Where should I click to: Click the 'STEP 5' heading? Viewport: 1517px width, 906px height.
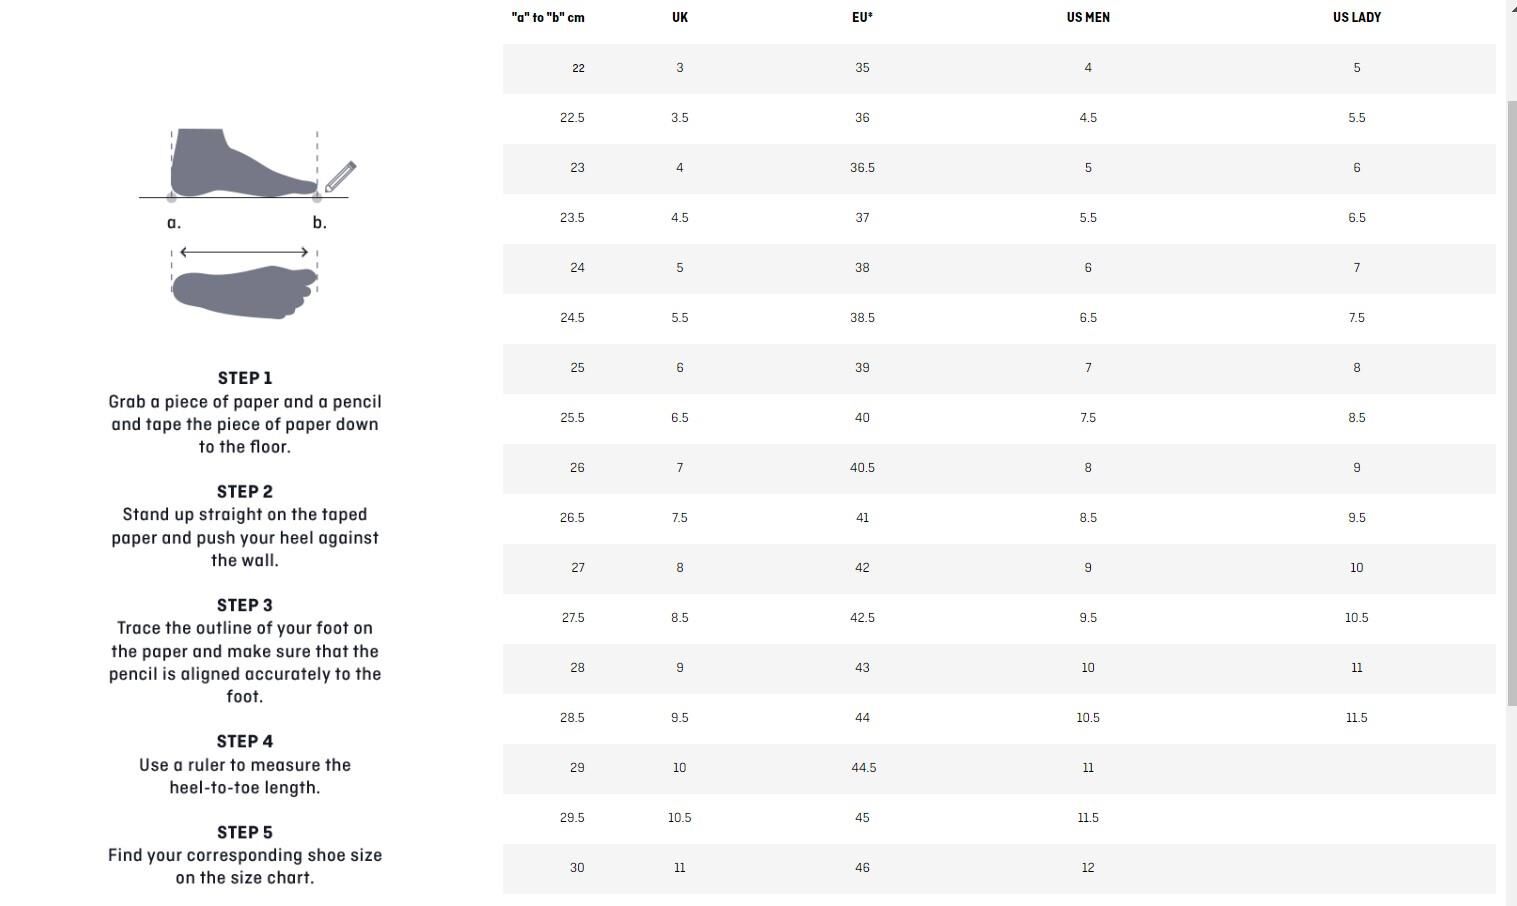pos(245,832)
